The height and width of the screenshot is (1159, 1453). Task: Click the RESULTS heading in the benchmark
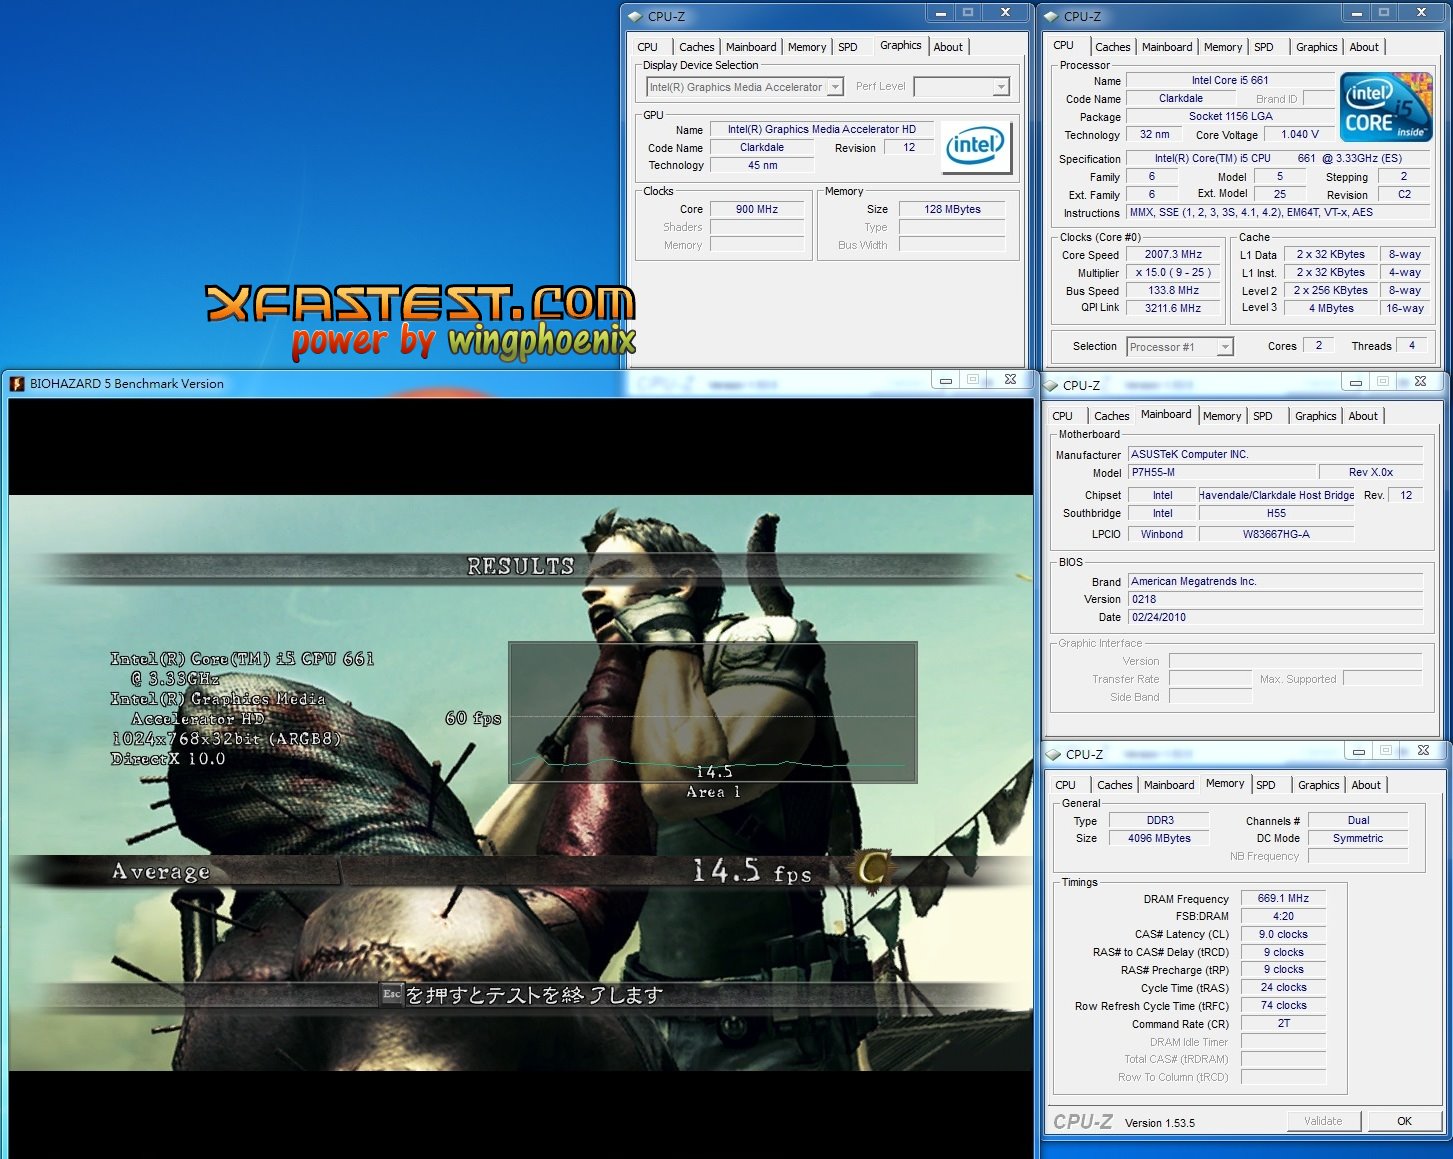click(521, 566)
